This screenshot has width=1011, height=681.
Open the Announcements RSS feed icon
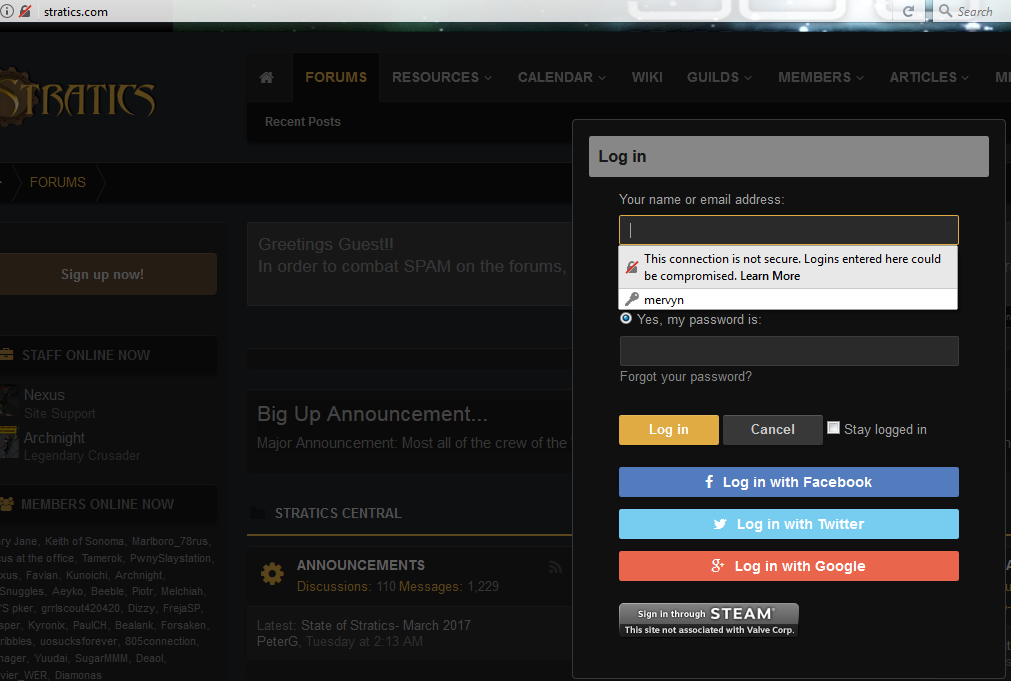(x=555, y=567)
